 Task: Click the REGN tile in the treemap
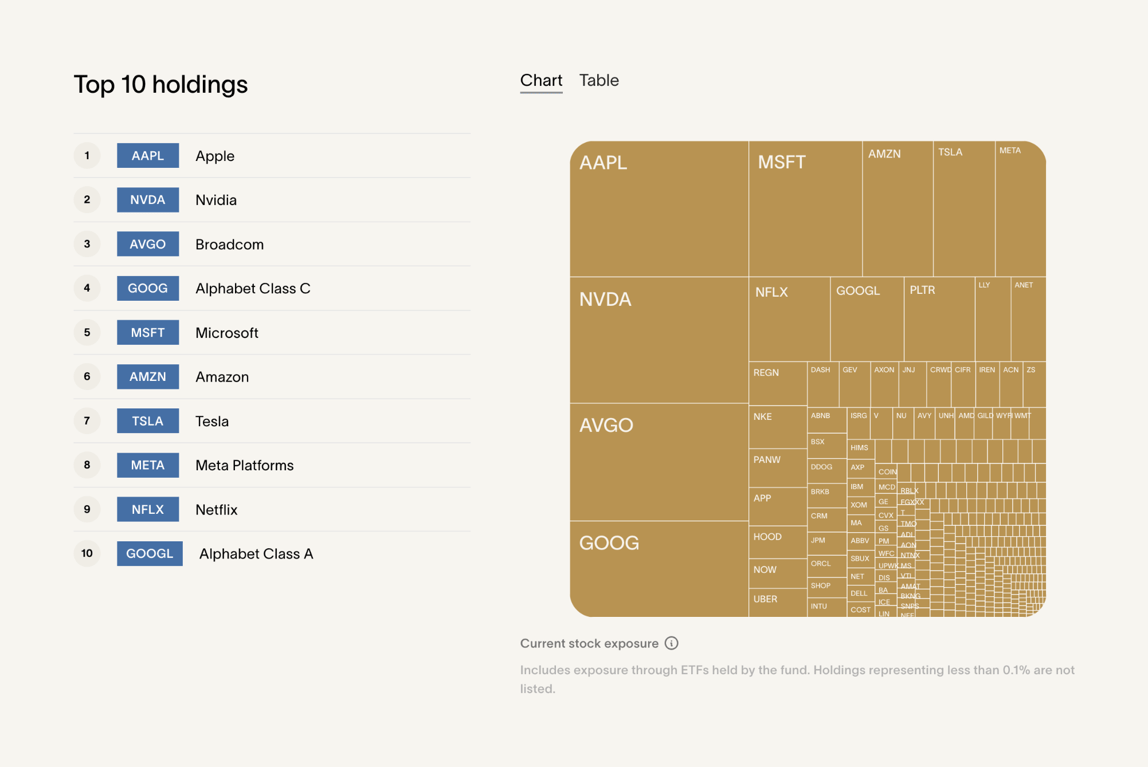[x=778, y=383]
